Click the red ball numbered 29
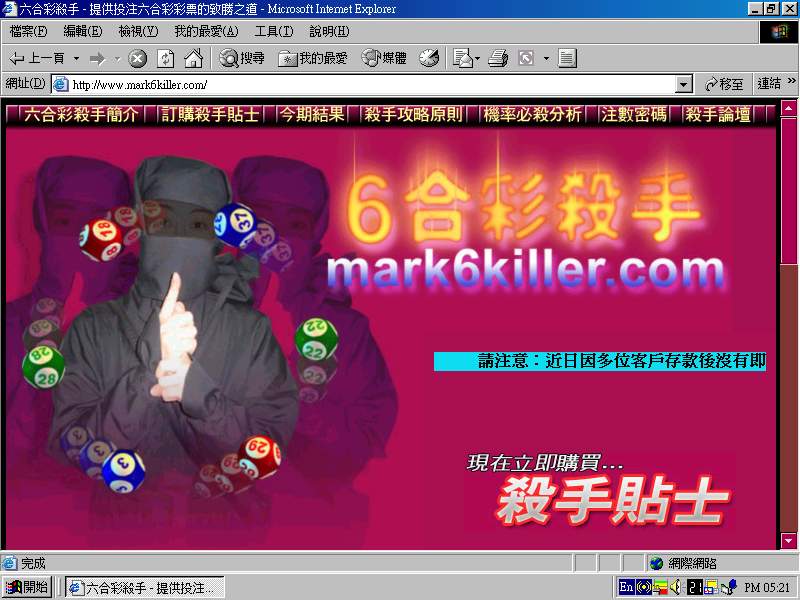 click(259, 456)
